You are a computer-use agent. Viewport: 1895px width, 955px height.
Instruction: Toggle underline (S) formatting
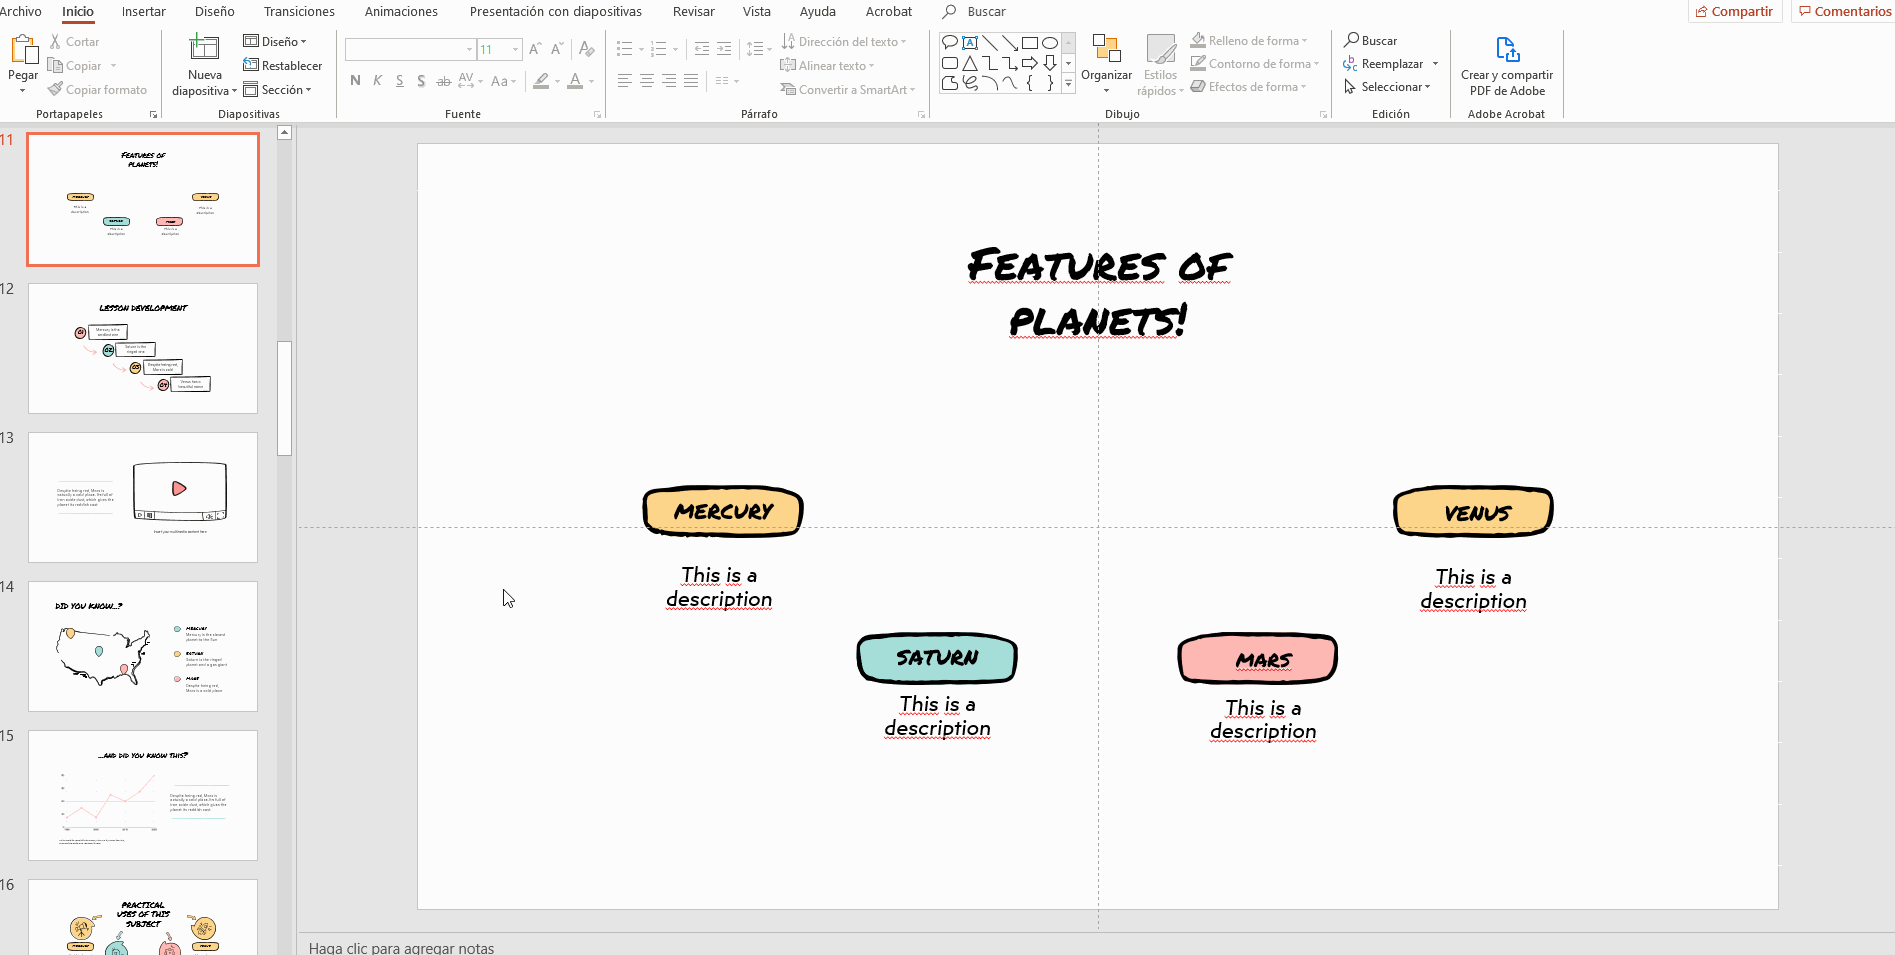click(x=399, y=81)
